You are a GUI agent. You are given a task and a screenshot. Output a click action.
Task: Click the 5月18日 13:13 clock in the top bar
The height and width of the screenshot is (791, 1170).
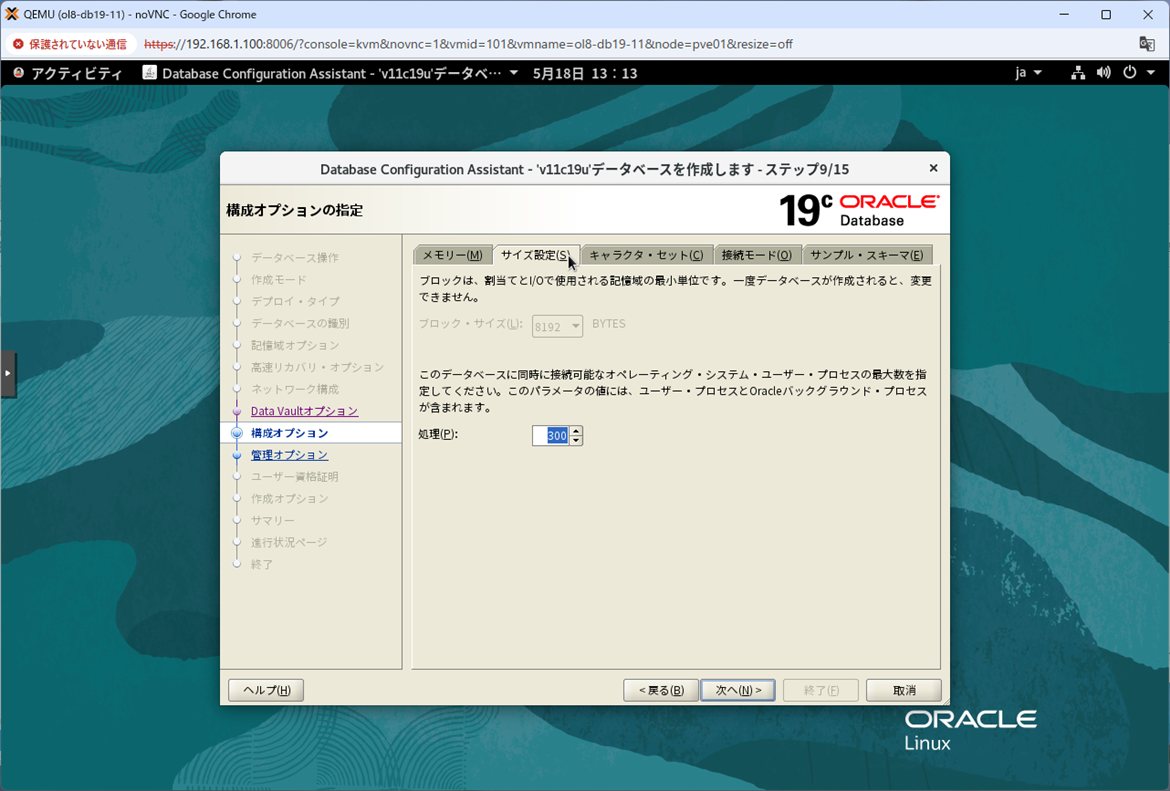(x=585, y=73)
